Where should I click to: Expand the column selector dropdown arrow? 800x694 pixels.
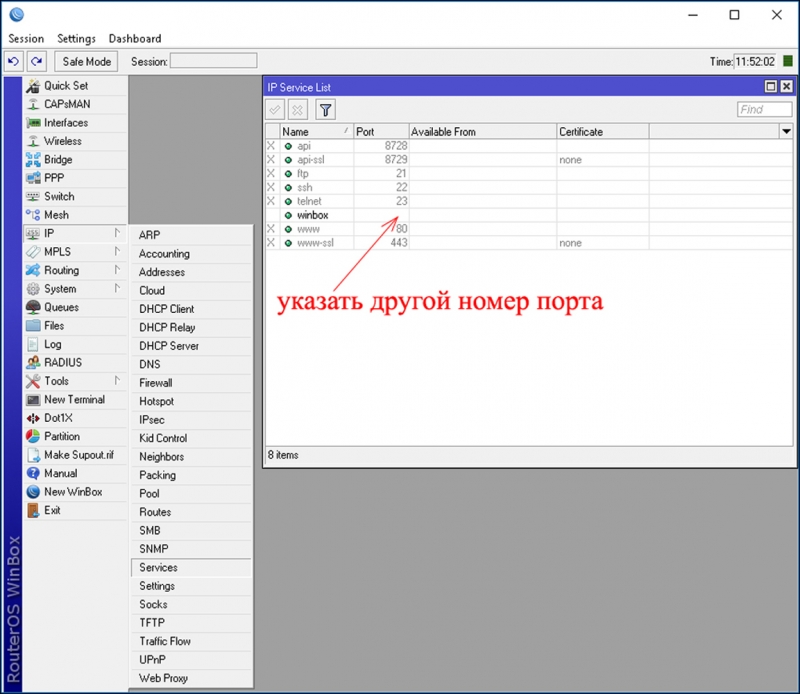click(x=785, y=132)
